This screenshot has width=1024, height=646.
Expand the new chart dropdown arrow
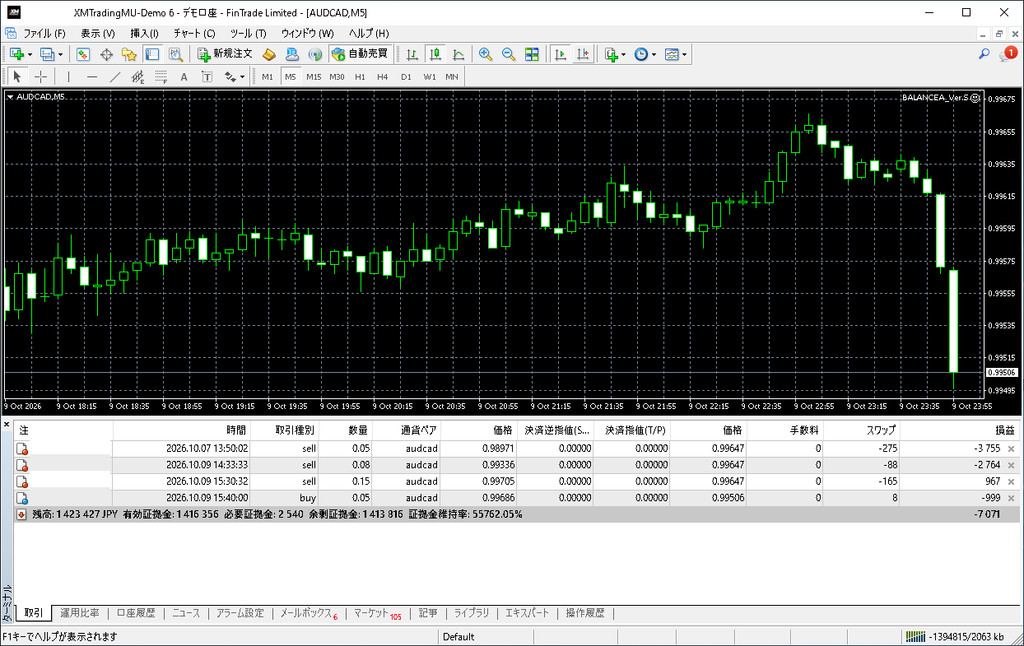pyautogui.click(x=30, y=54)
